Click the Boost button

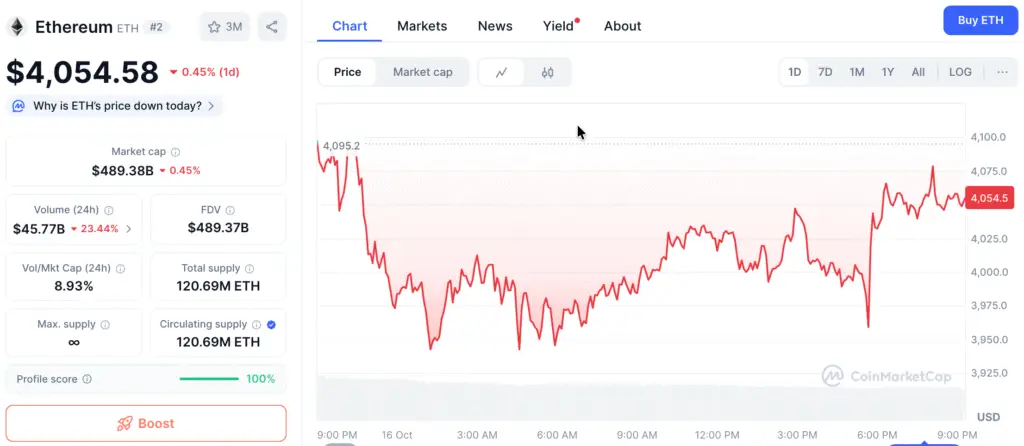(x=146, y=423)
